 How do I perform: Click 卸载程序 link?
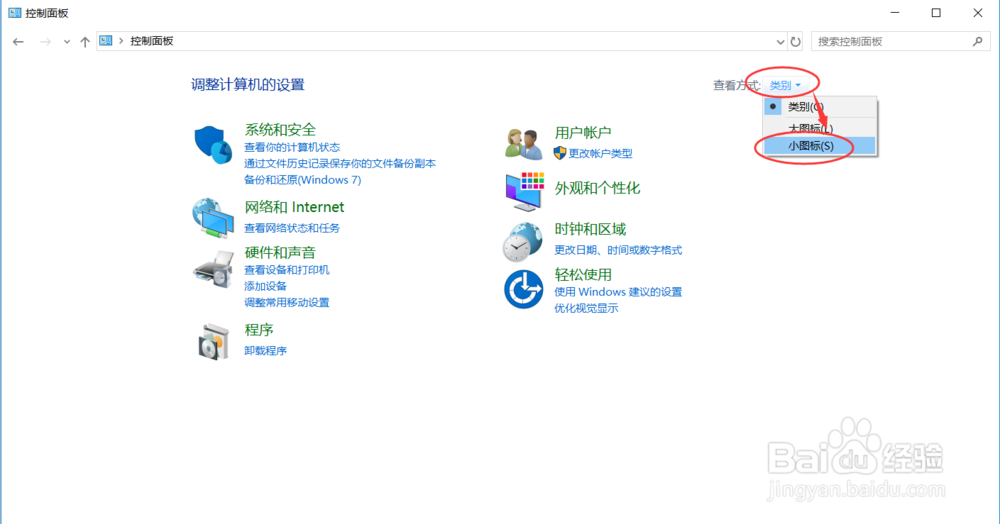[265, 351]
